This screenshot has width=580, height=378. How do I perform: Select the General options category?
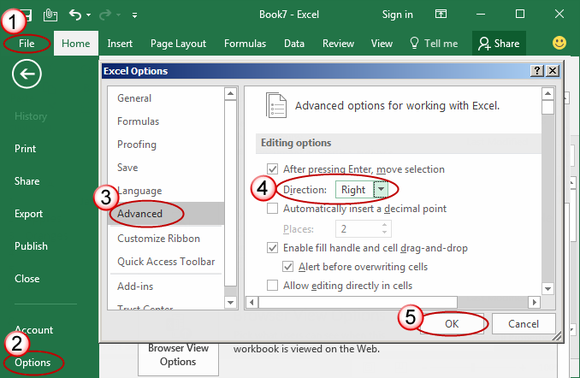point(166,98)
